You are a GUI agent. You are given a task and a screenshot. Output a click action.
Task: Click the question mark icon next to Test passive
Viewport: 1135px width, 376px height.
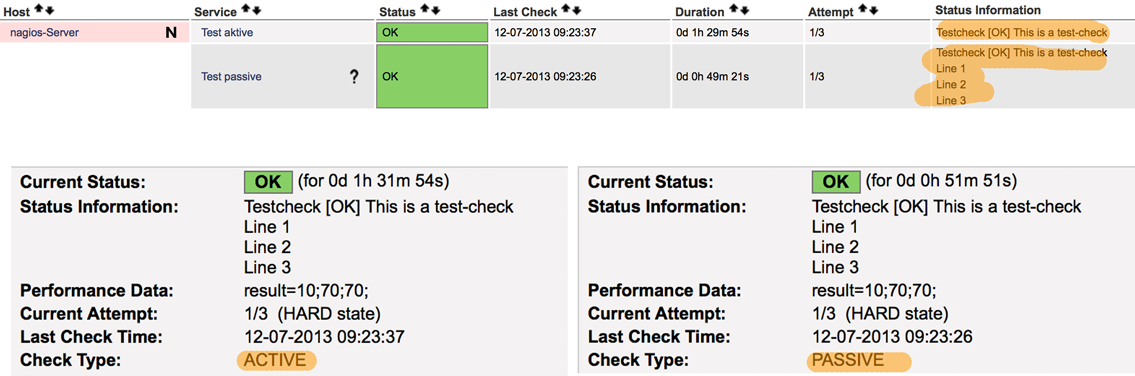click(354, 77)
